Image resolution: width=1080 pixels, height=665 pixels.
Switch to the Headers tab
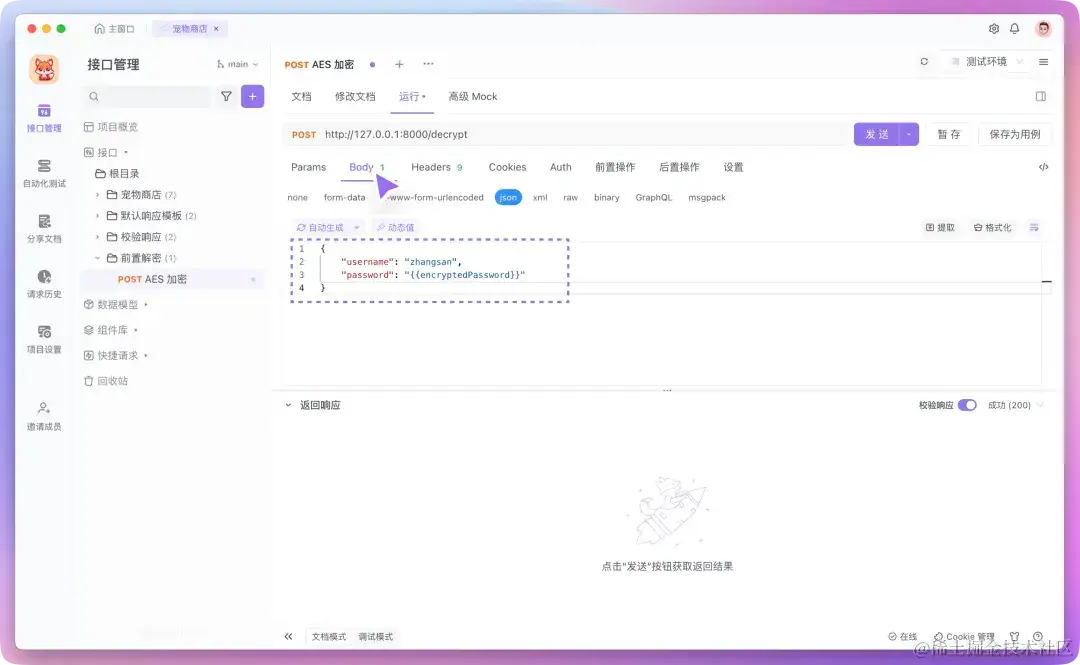[x=429, y=167]
